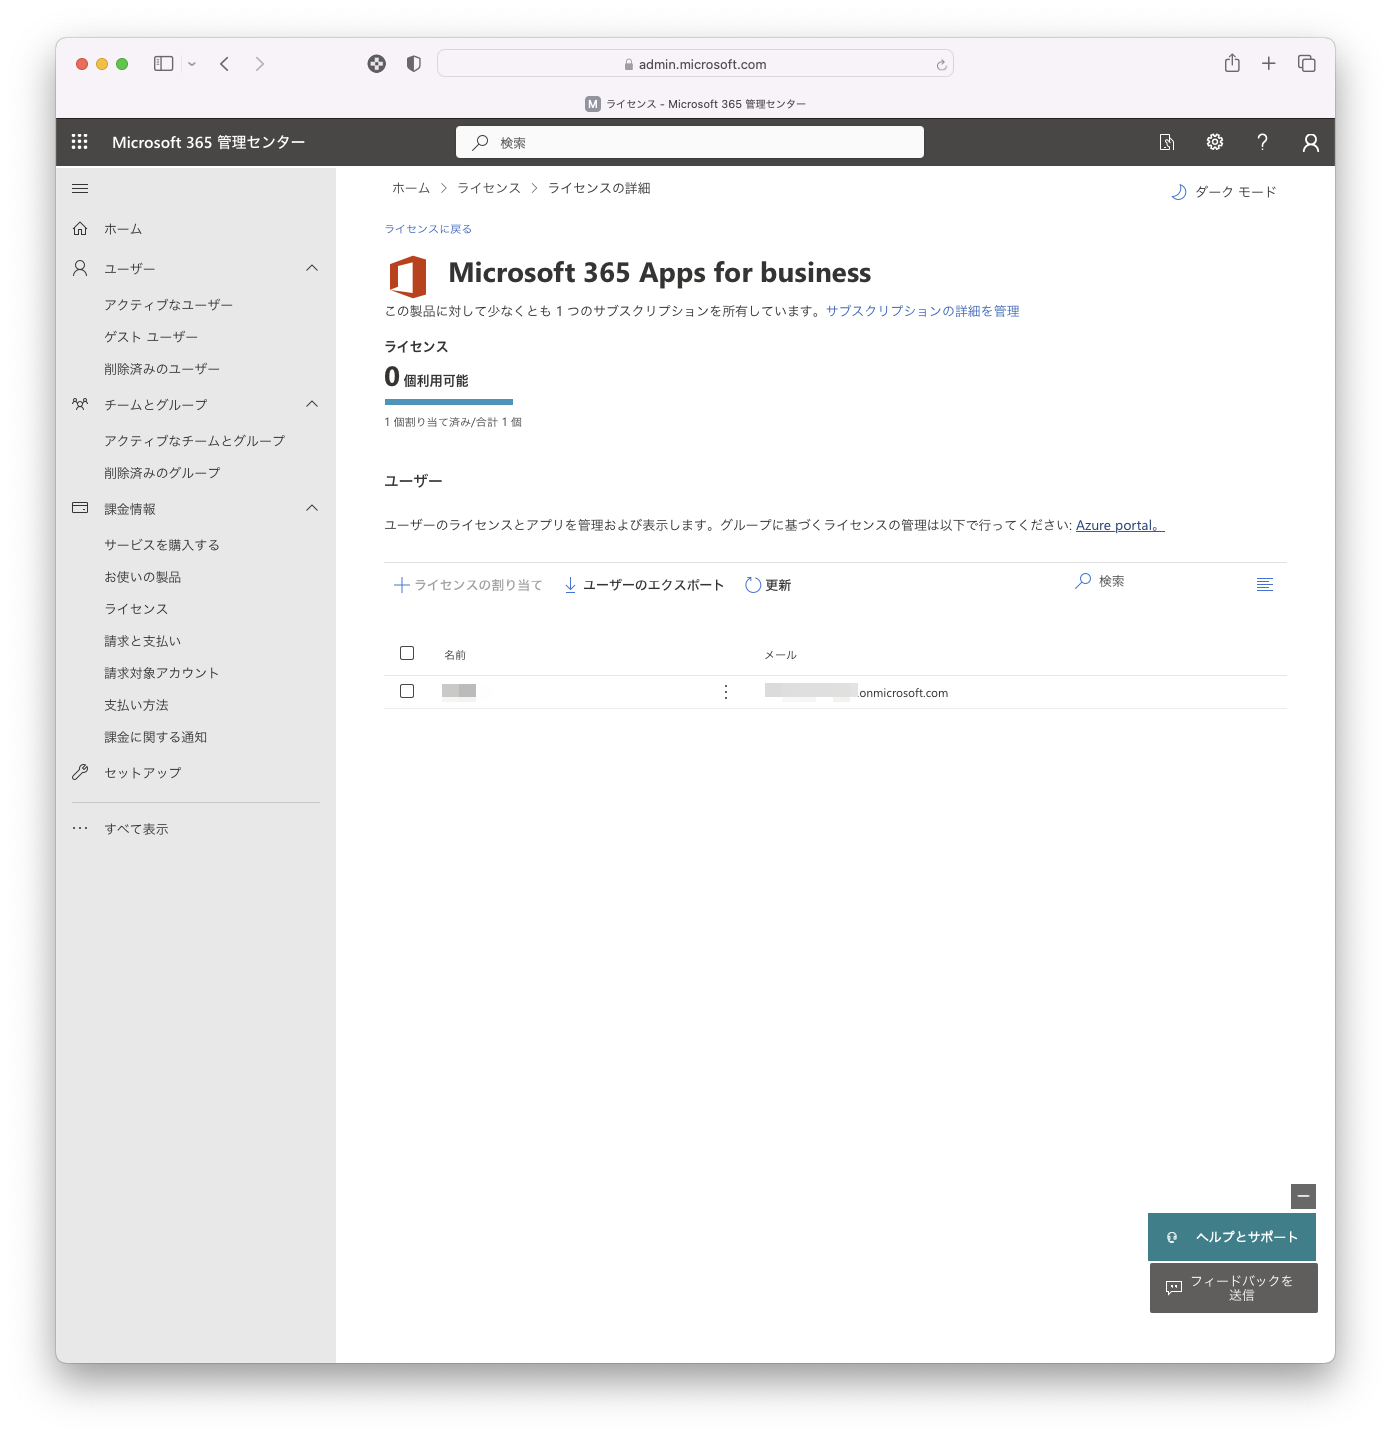Click the license usage progress bar
The height and width of the screenshot is (1437, 1391).
click(449, 402)
